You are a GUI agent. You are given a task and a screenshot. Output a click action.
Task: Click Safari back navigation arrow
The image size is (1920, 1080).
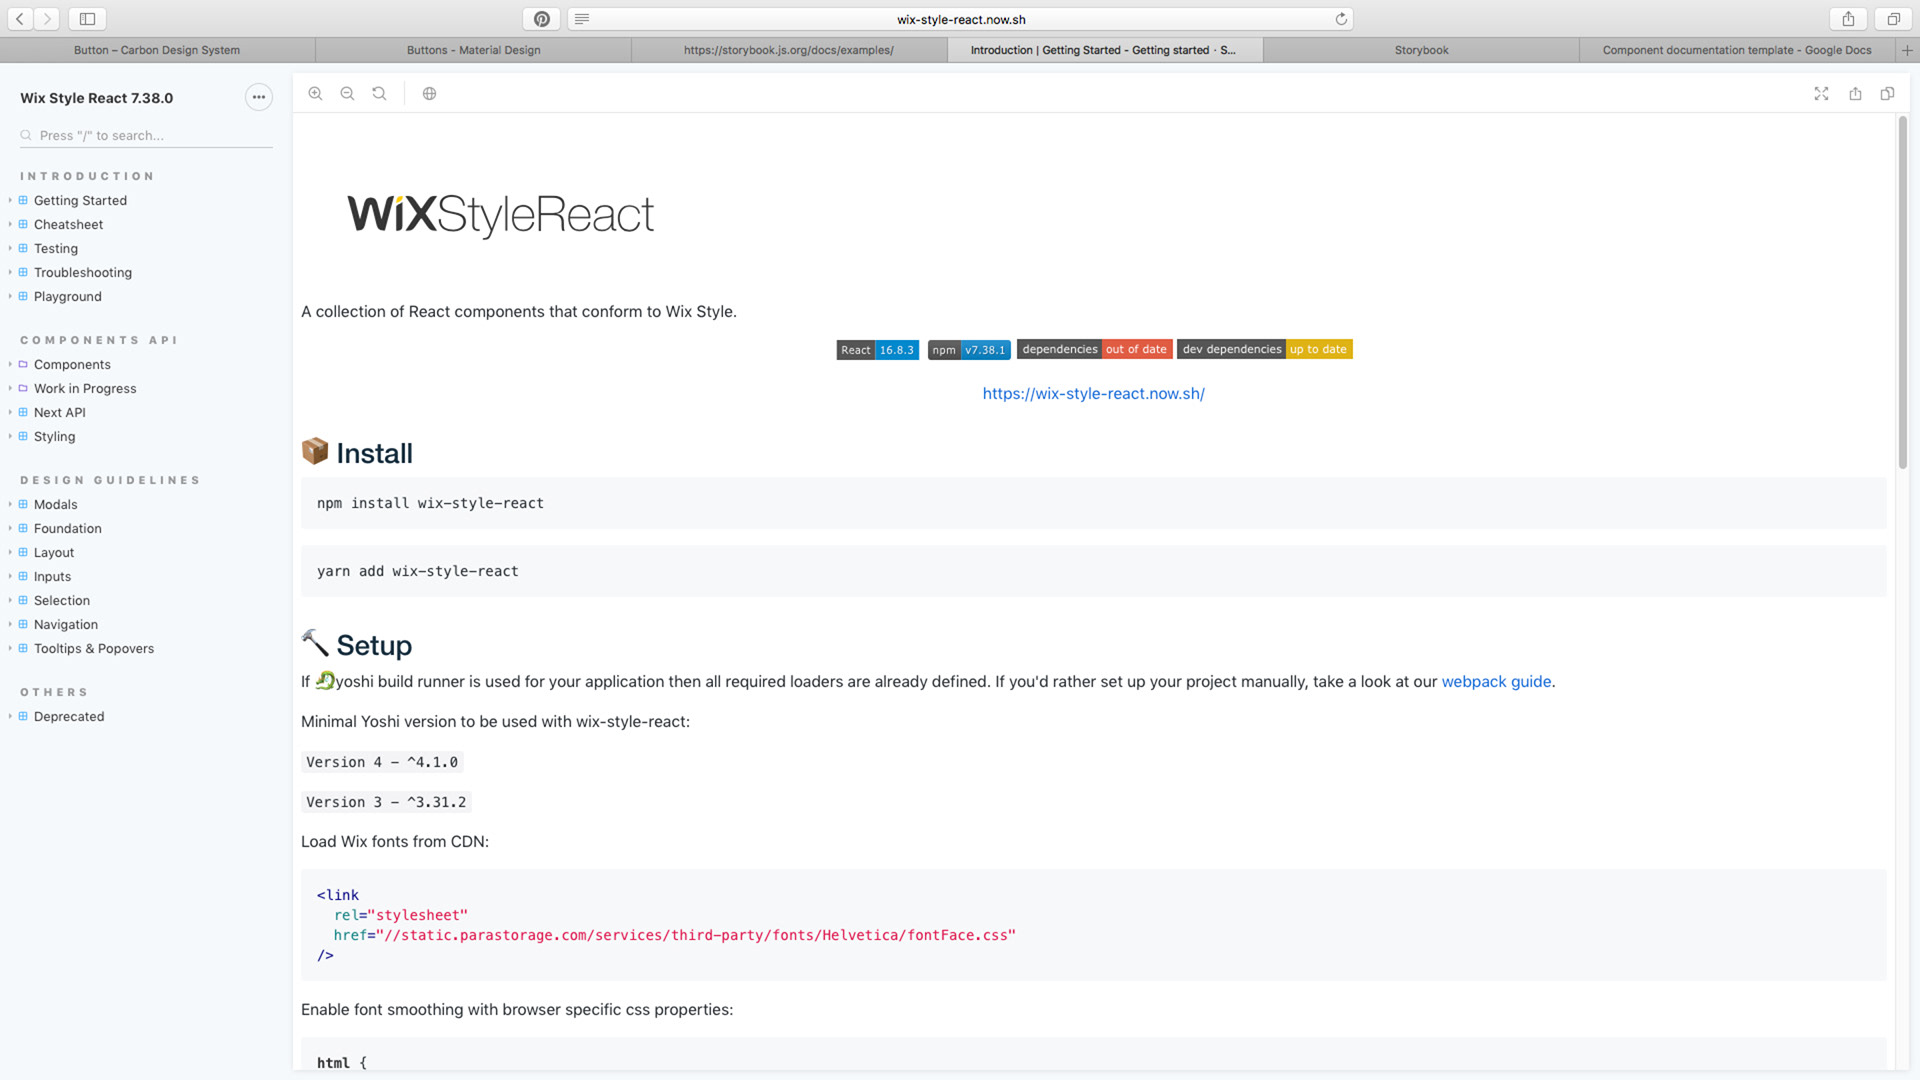[20, 18]
